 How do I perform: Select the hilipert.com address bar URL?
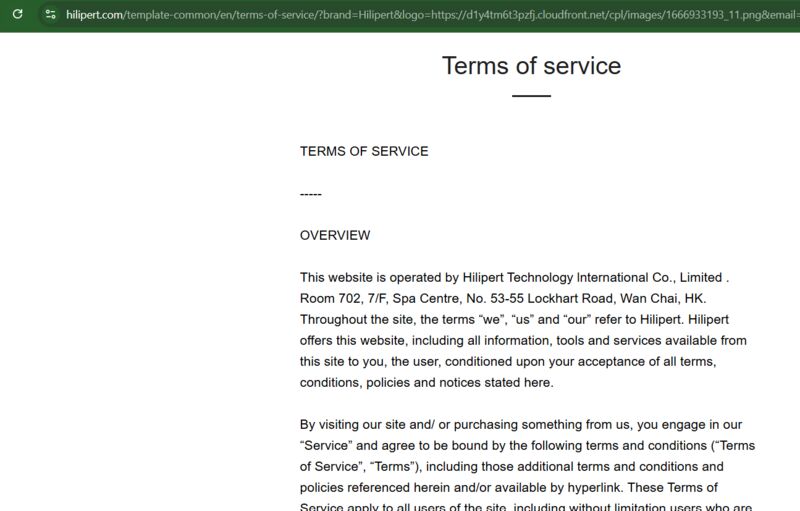[433, 15]
